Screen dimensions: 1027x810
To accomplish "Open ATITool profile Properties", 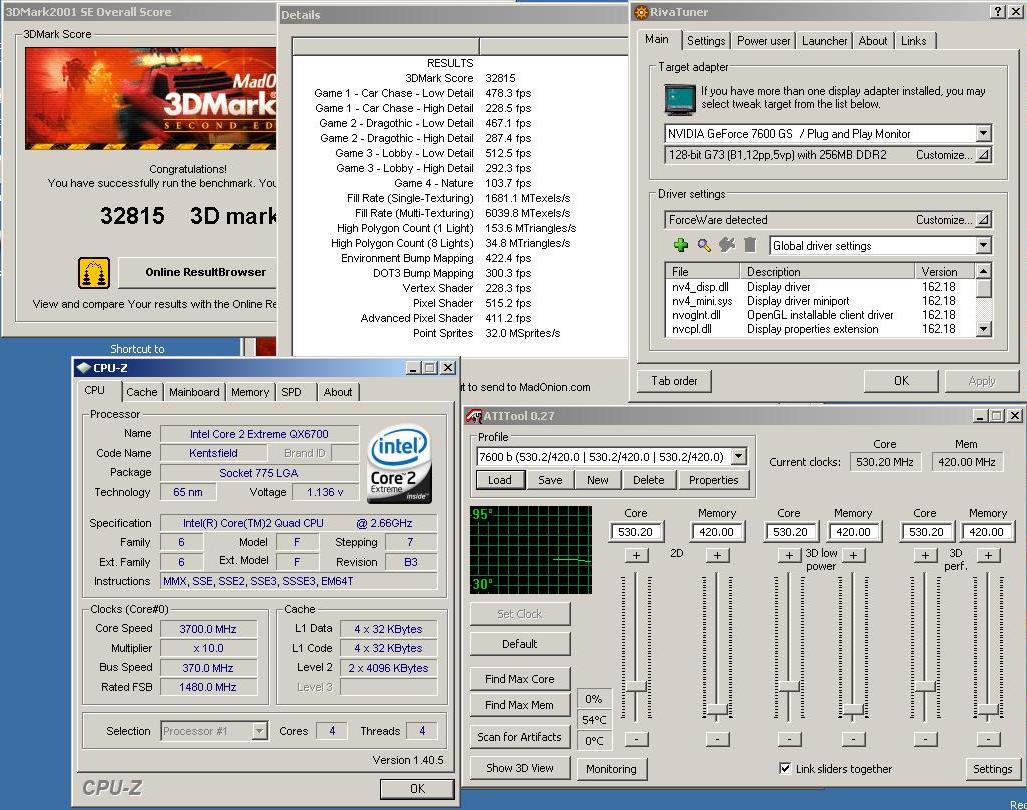I will tap(713, 480).
